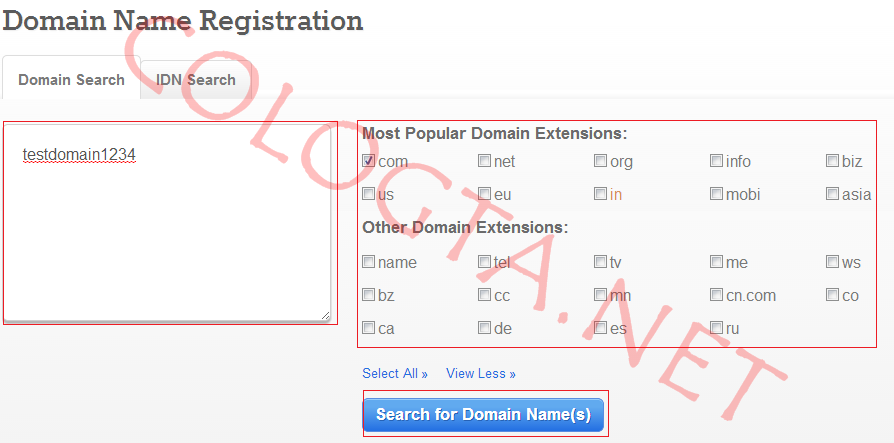
Task: Select the asia extension checkbox
Action: [832, 194]
